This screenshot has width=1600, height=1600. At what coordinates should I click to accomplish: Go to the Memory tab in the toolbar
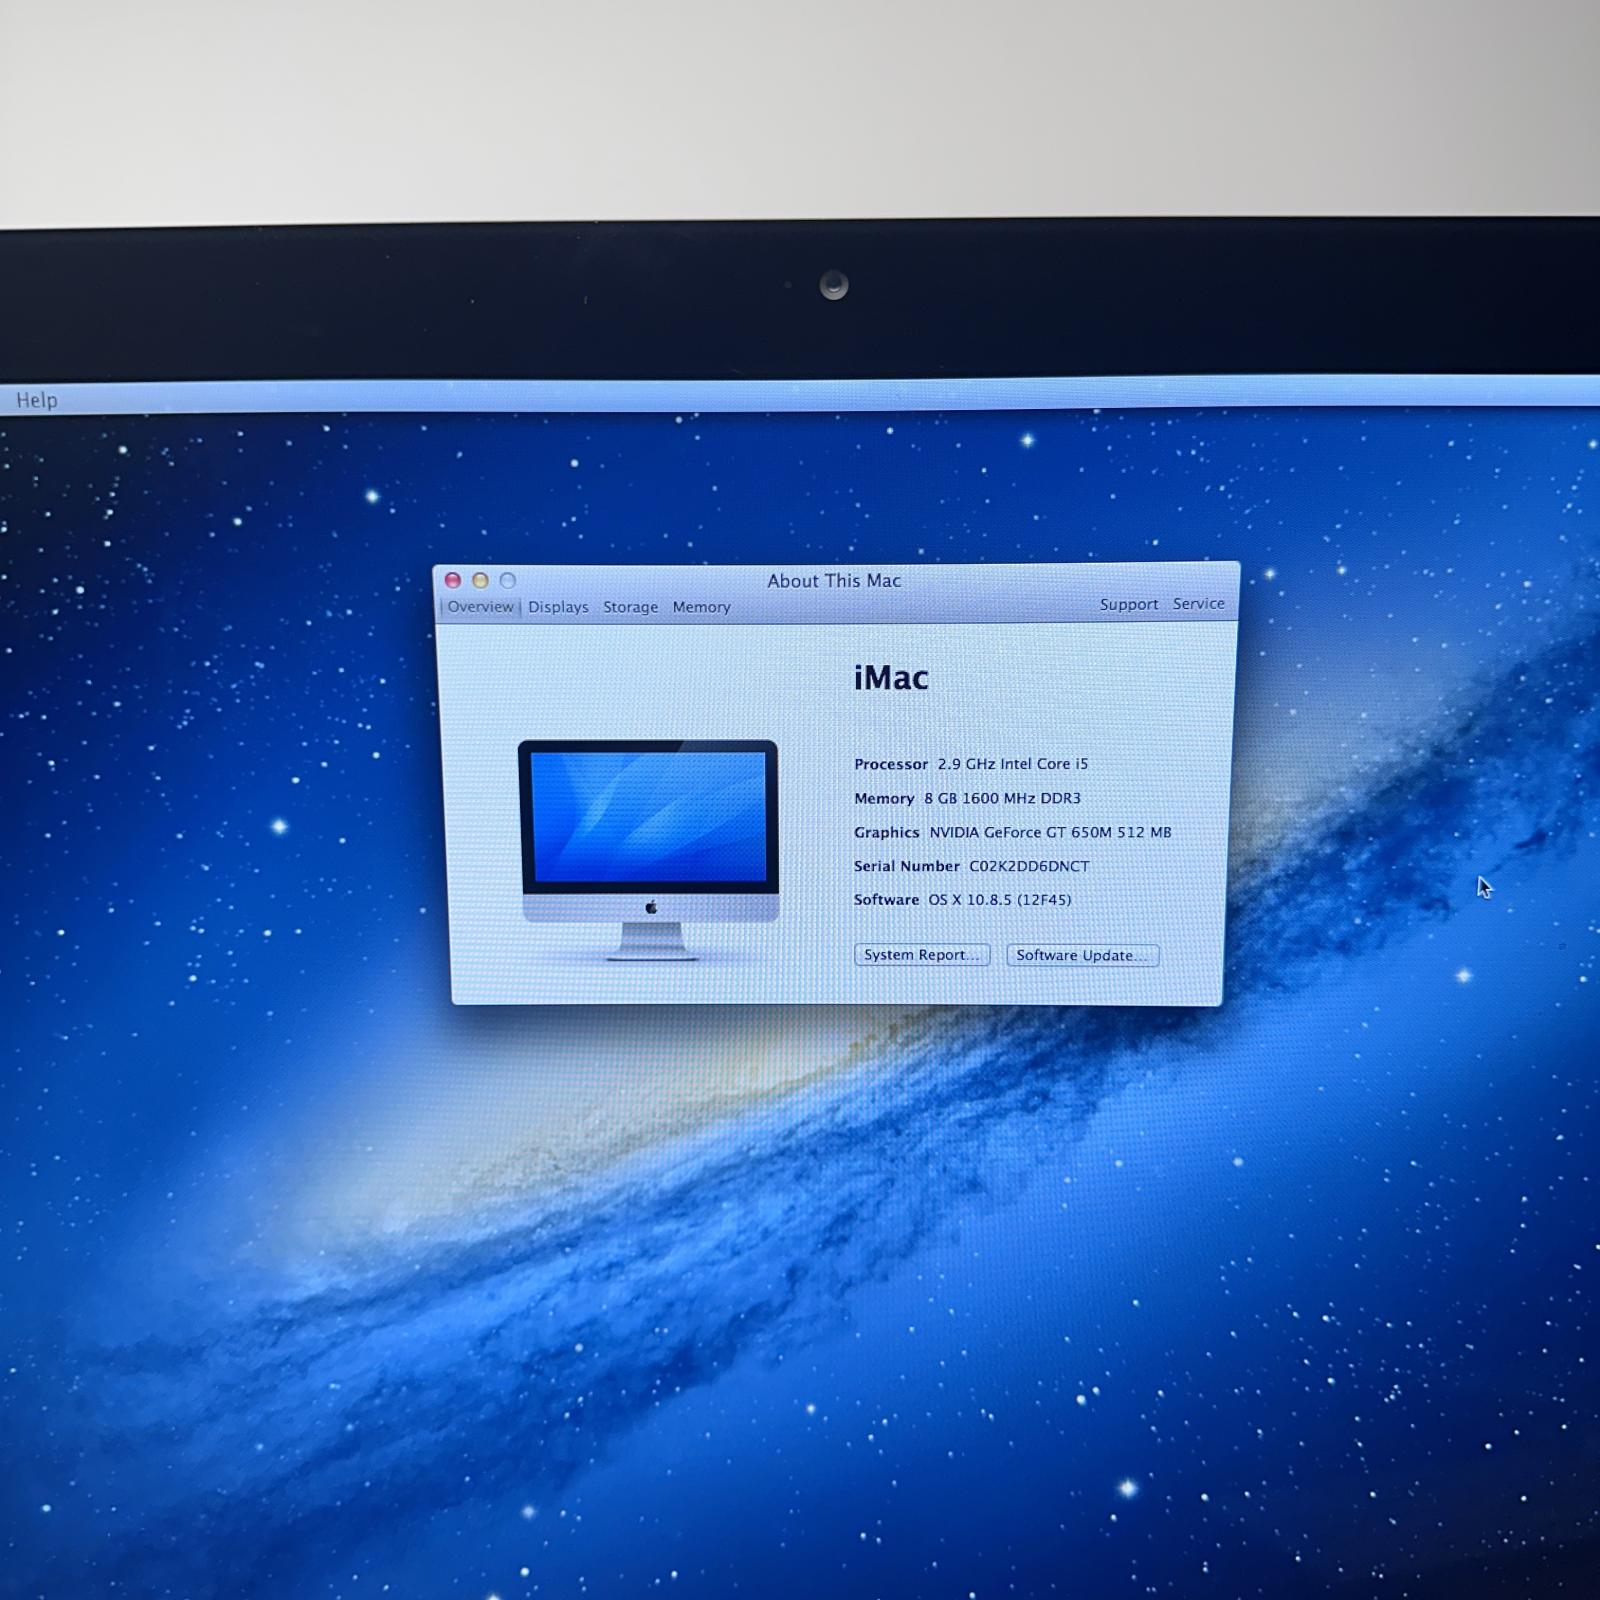[701, 607]
